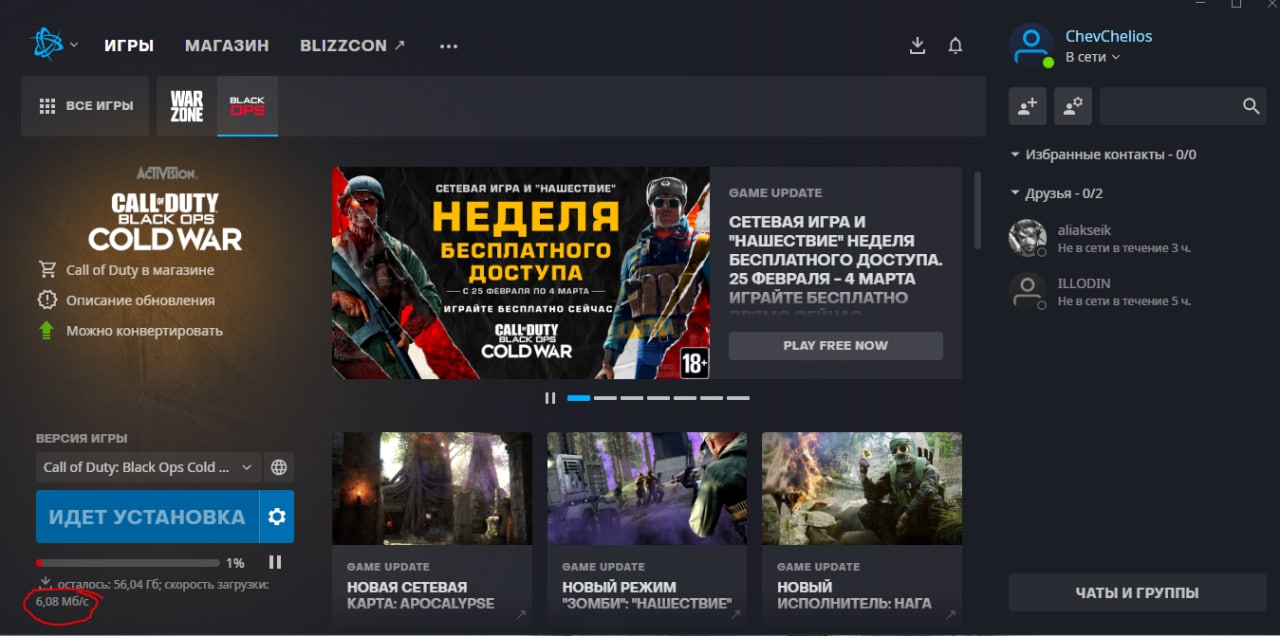Click the ЧАТЫ И ГРУППЫ button

tap(1137, 592)
